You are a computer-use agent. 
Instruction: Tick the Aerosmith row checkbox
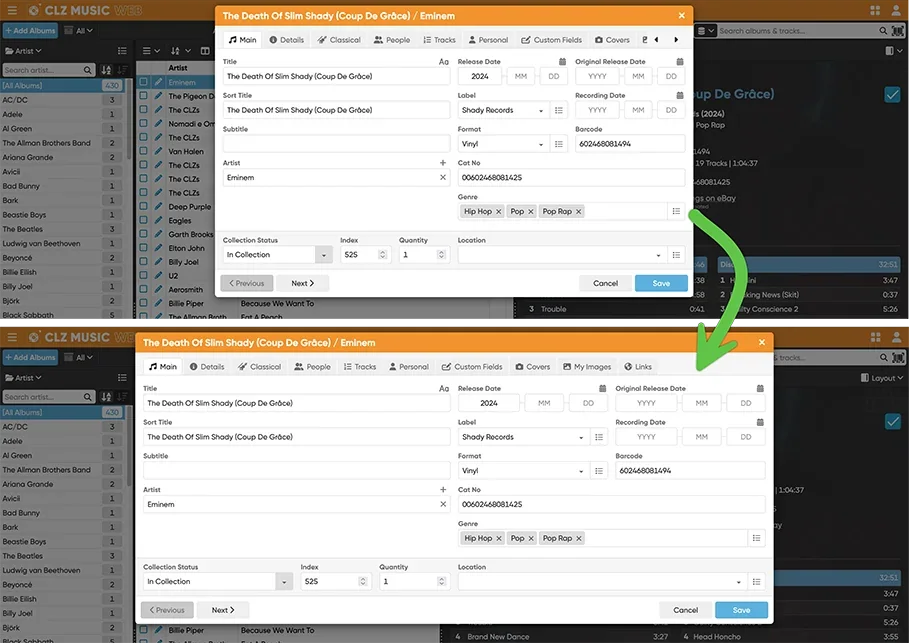coord(143,290)
